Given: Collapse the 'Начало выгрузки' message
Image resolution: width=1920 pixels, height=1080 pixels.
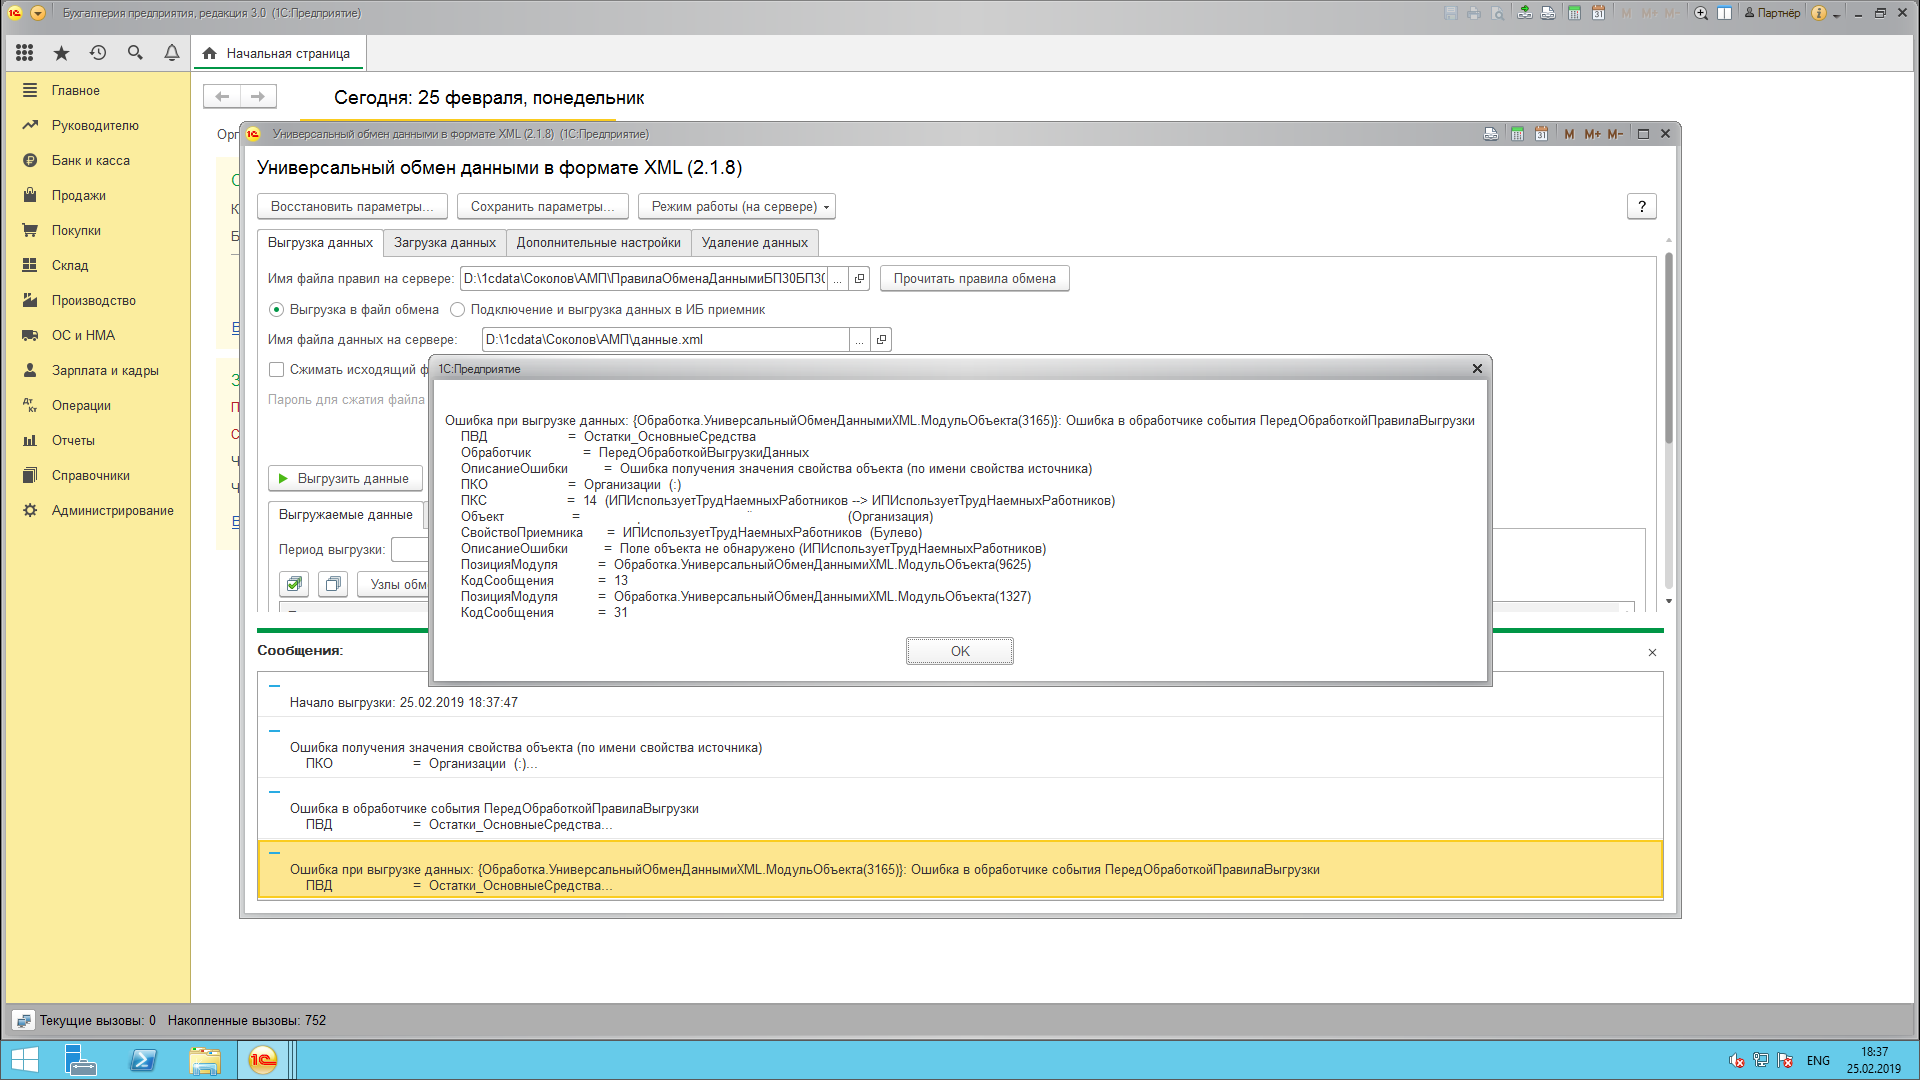Looking at the screenshot, I should [274, 686].
